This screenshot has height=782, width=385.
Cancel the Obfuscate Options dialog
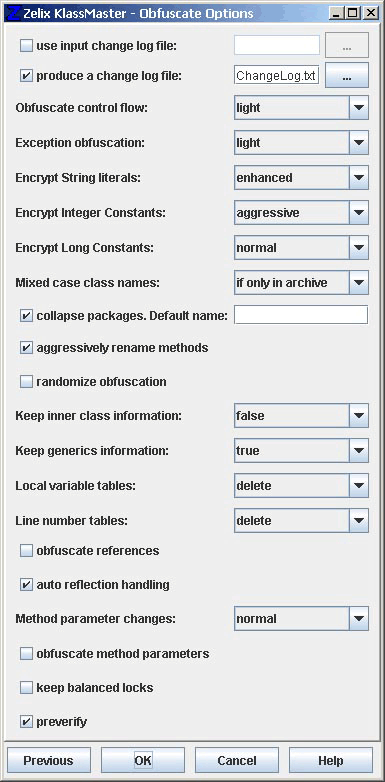pos(237,760)
